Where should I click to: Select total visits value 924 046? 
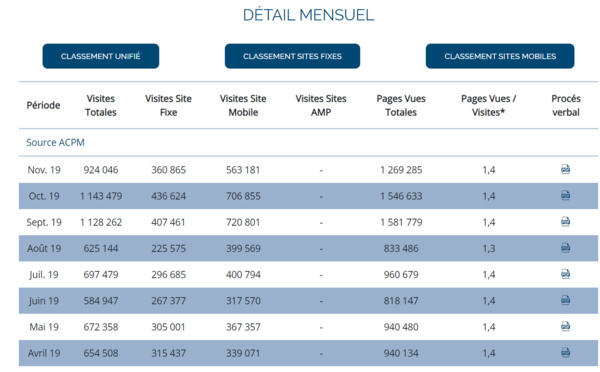101,170
